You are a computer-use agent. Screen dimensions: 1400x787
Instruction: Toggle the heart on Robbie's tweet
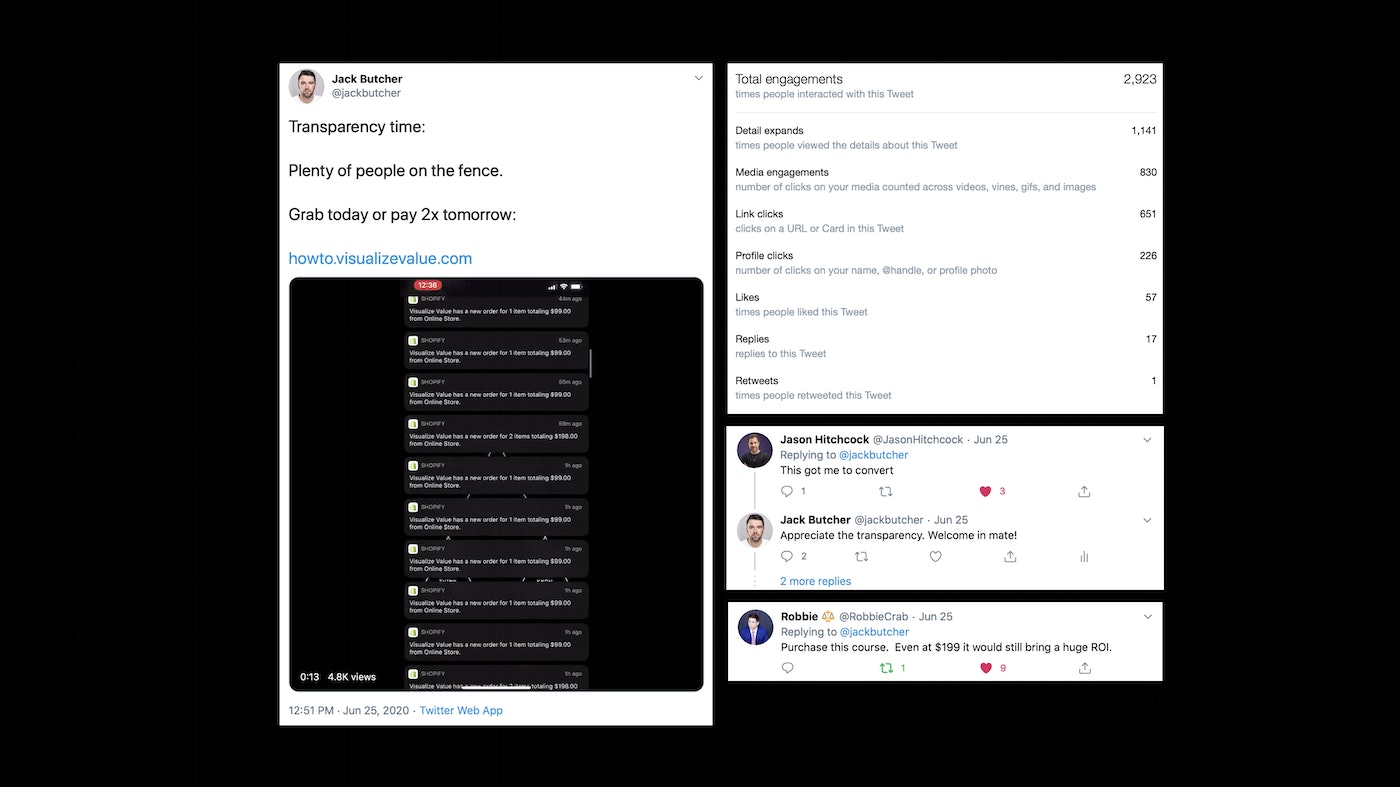pyautogui.click(x=985, y=668)
